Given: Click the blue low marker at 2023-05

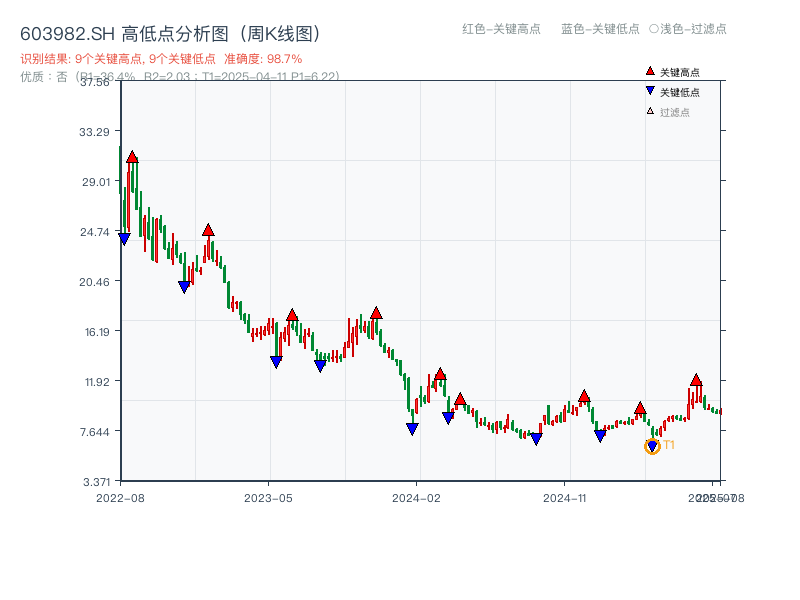Looking at the screenshot, I should click(x=276, y=362).
